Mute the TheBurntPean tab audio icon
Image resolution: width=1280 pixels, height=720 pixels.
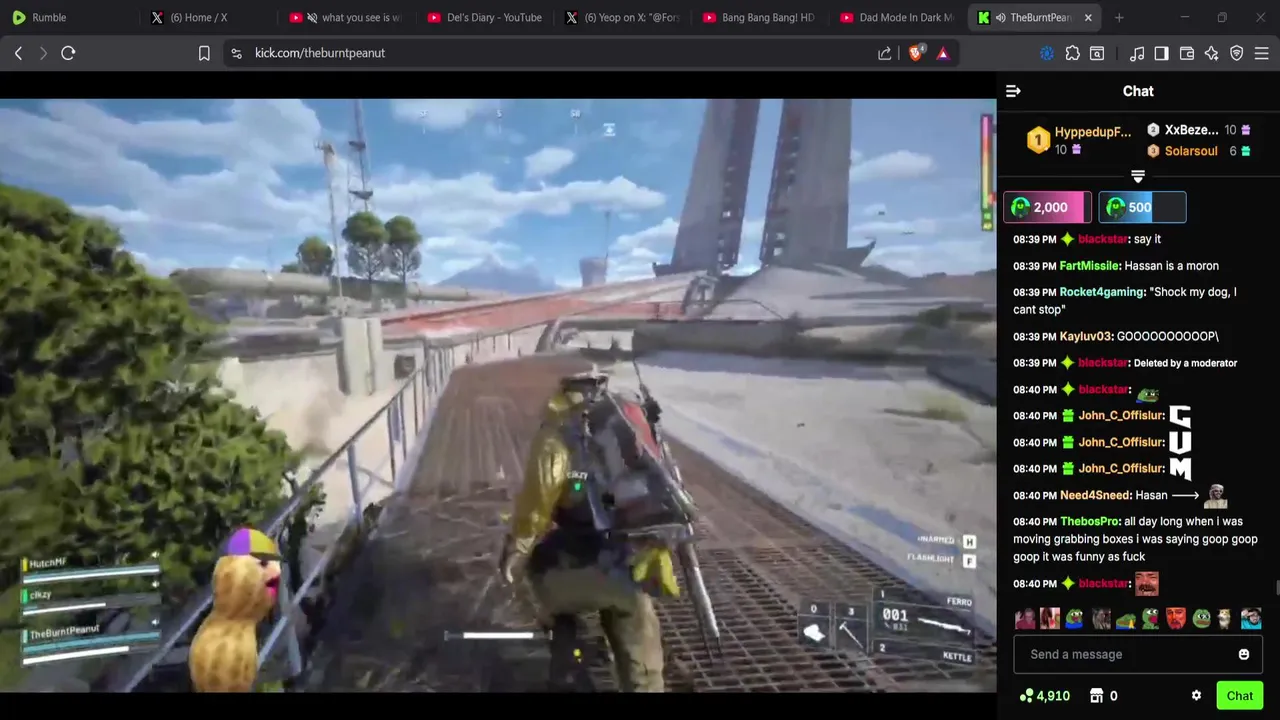(x=1000, y=18)
